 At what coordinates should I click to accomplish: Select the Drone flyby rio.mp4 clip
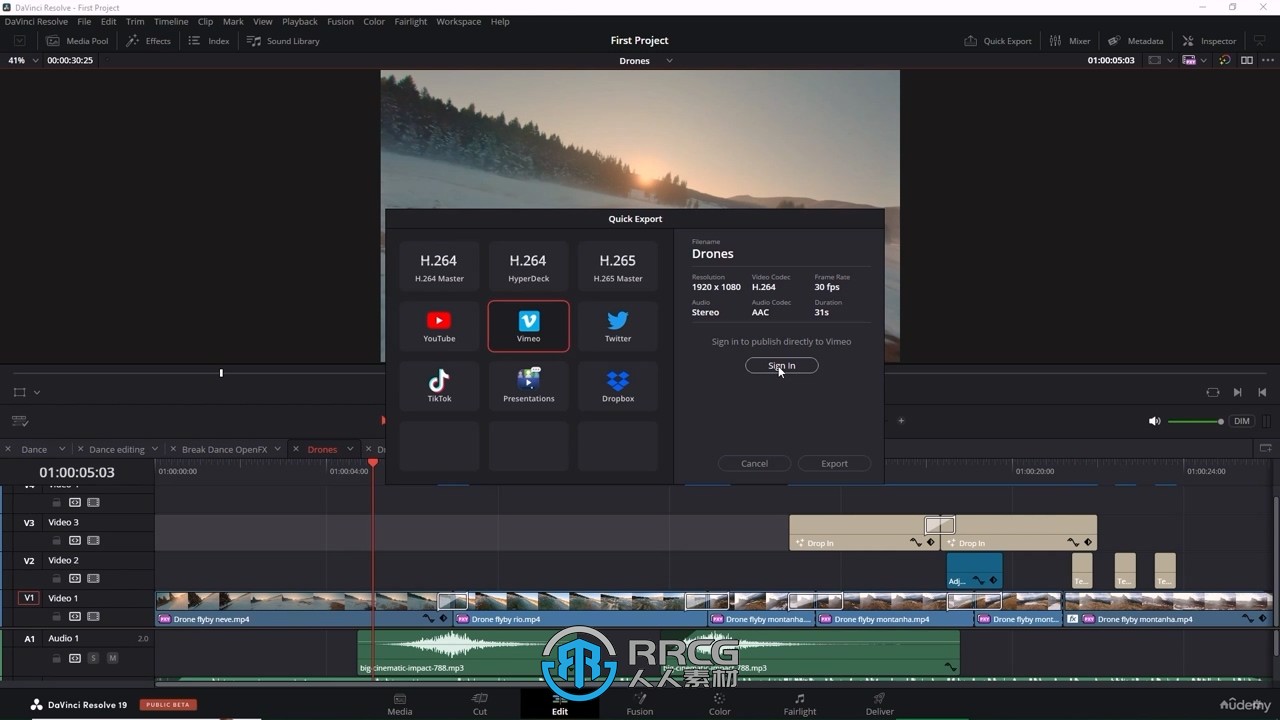(x=579, y=608)
